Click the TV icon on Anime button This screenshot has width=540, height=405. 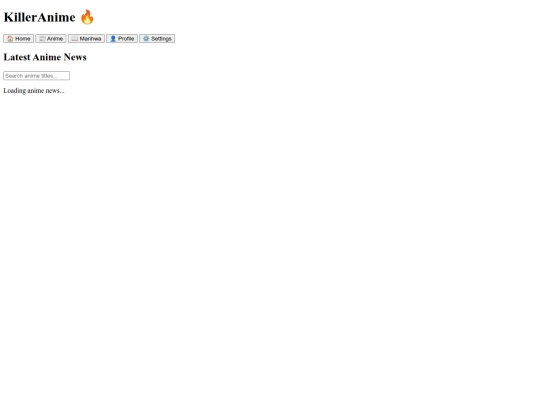pos(42,39)
